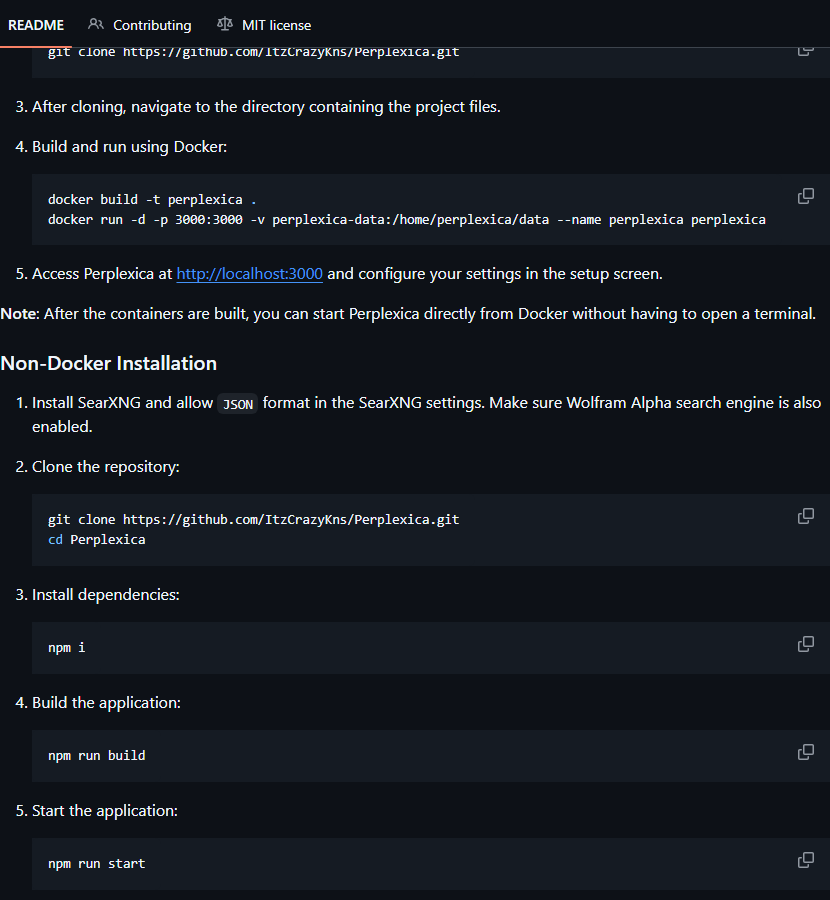The image size is (830, 900).
Task: Open the http://localhost:3000 link
Action: tap(249, 273)
